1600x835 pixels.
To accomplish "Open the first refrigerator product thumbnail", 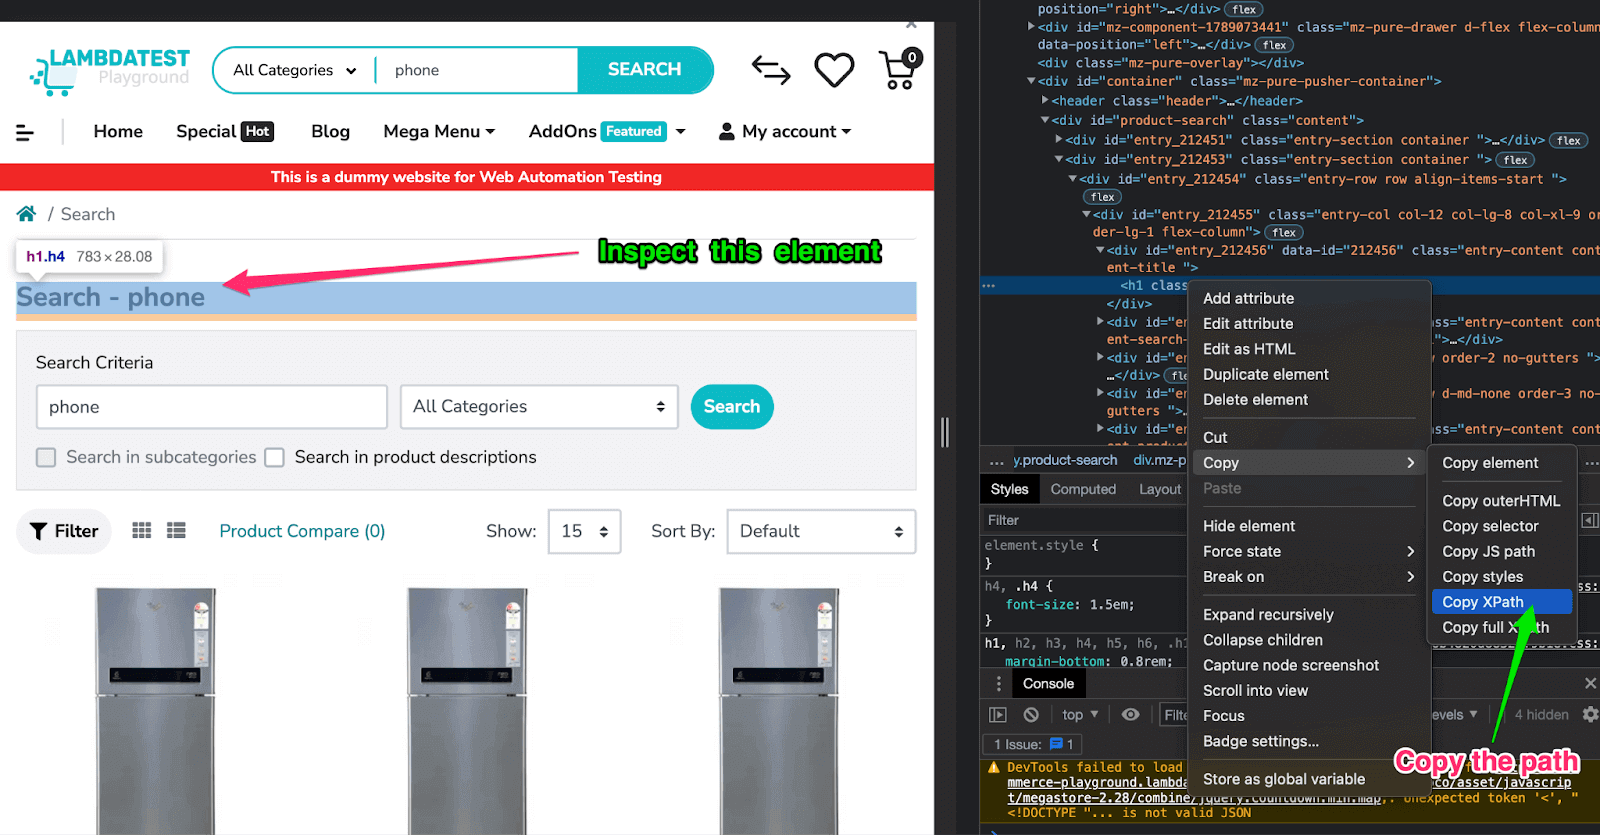I will (x=156, y=710).
